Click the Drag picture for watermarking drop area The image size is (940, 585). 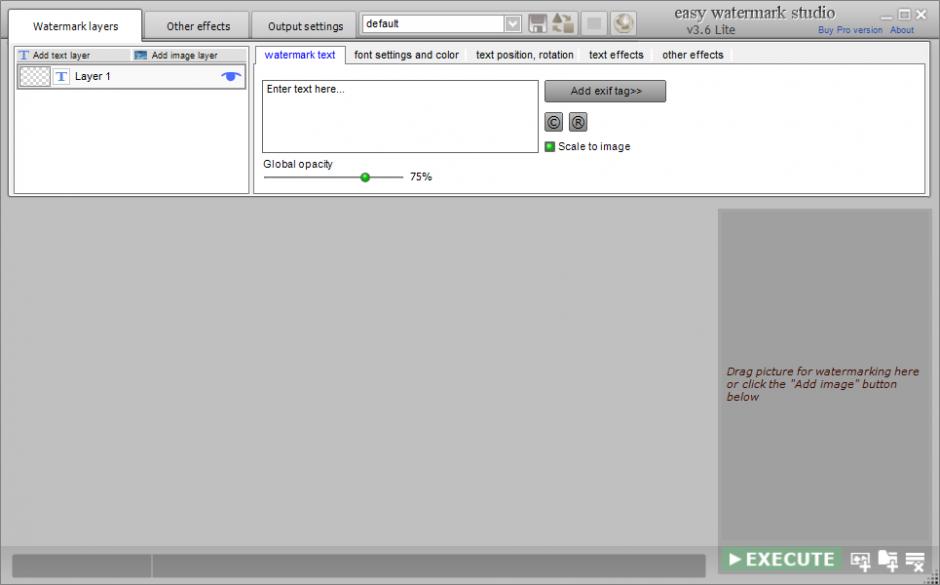pos(824,376)
